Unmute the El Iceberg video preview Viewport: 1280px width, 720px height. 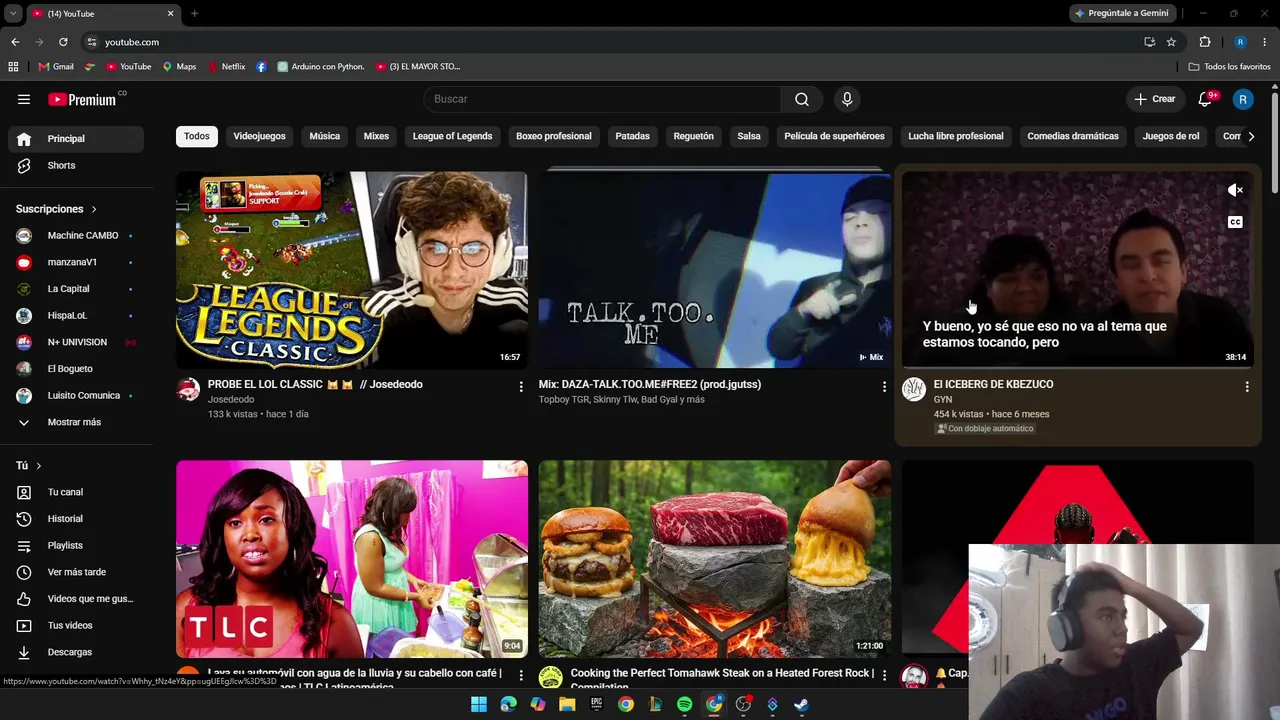click(1235, 190)
